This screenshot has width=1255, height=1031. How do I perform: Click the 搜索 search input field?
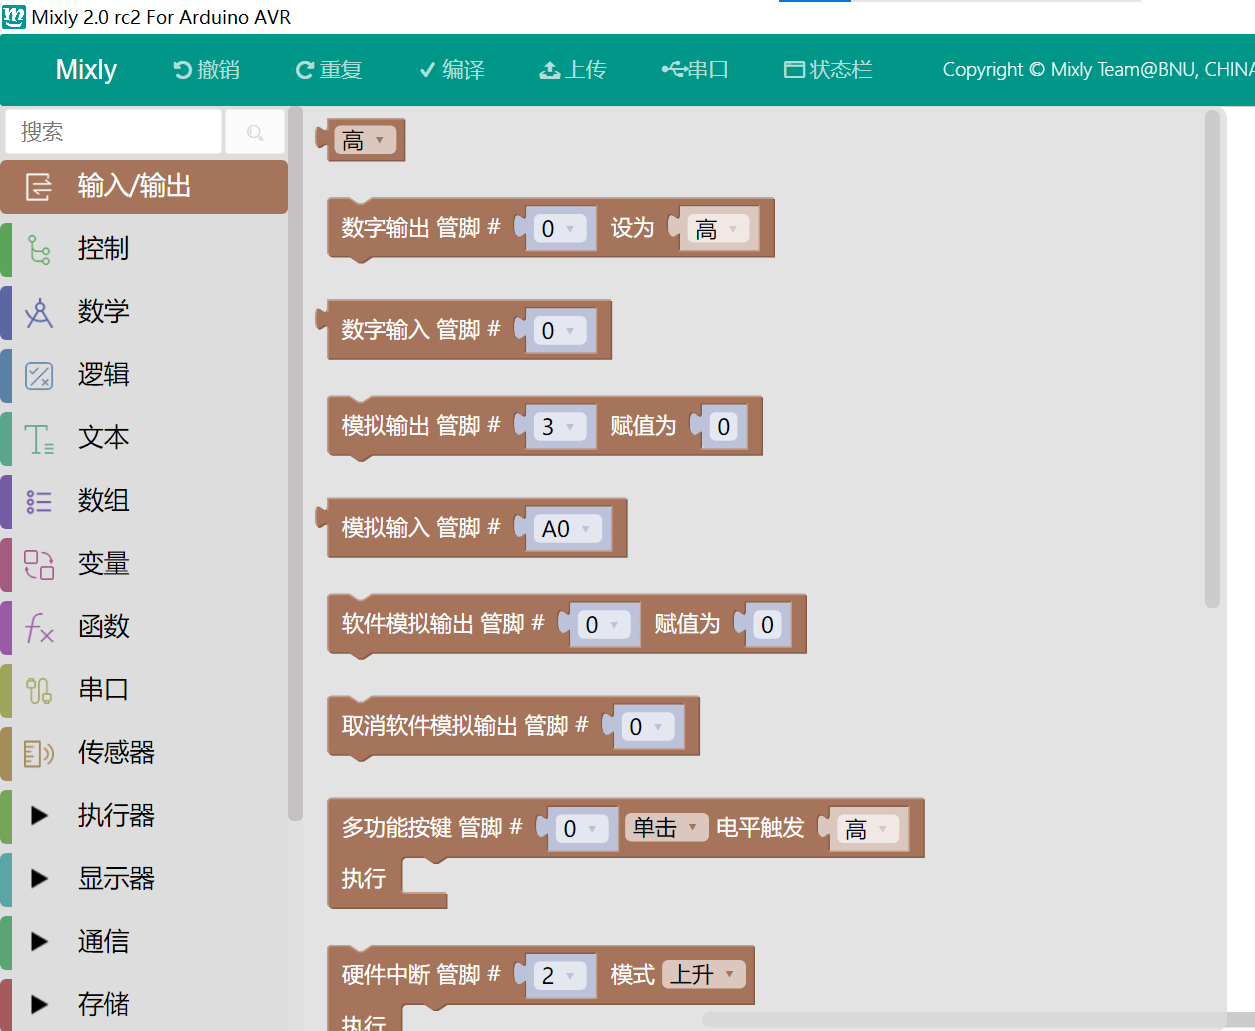click(x=113, y=132)
